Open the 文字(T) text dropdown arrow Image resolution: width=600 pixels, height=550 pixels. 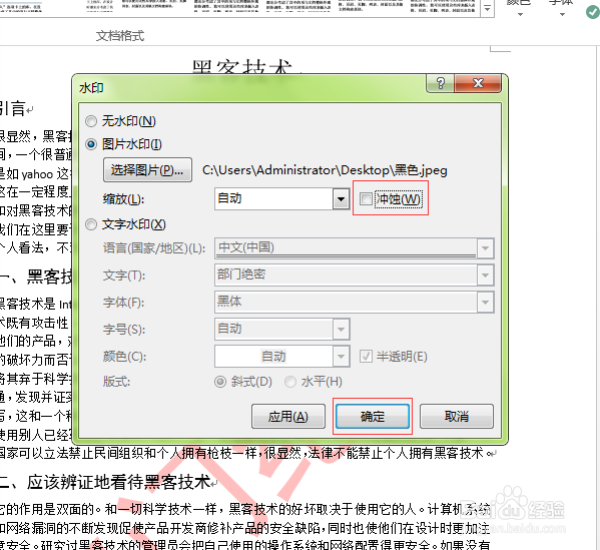tap(485, 275)
